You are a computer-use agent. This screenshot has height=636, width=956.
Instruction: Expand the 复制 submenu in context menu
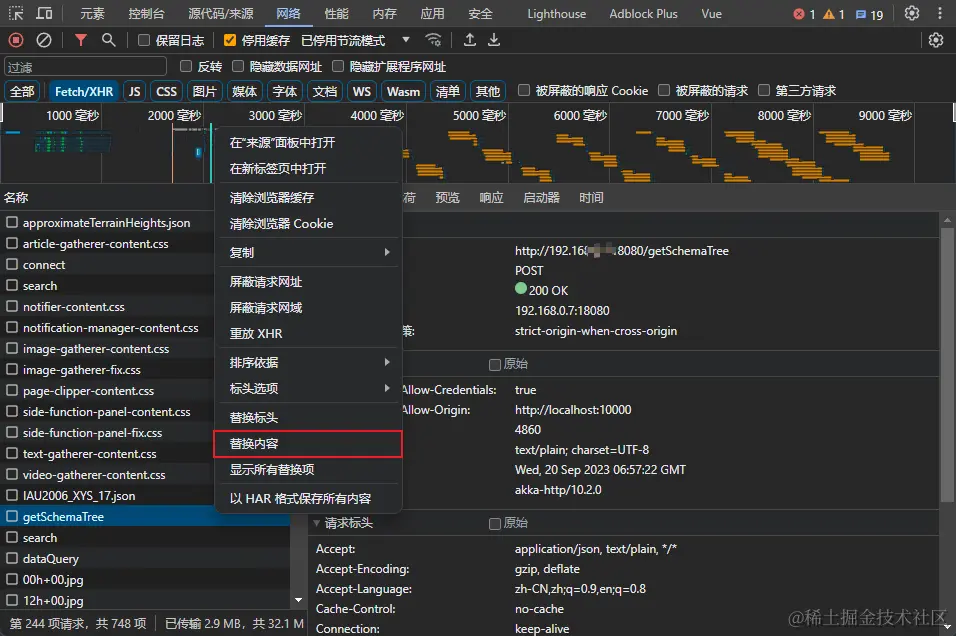[309, 252]
